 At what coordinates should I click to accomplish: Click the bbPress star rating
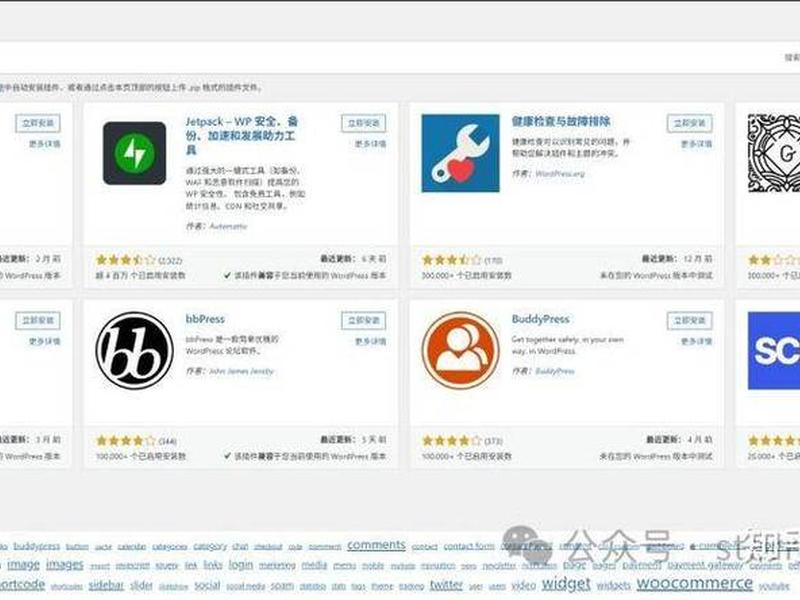(x=126, y=440)
